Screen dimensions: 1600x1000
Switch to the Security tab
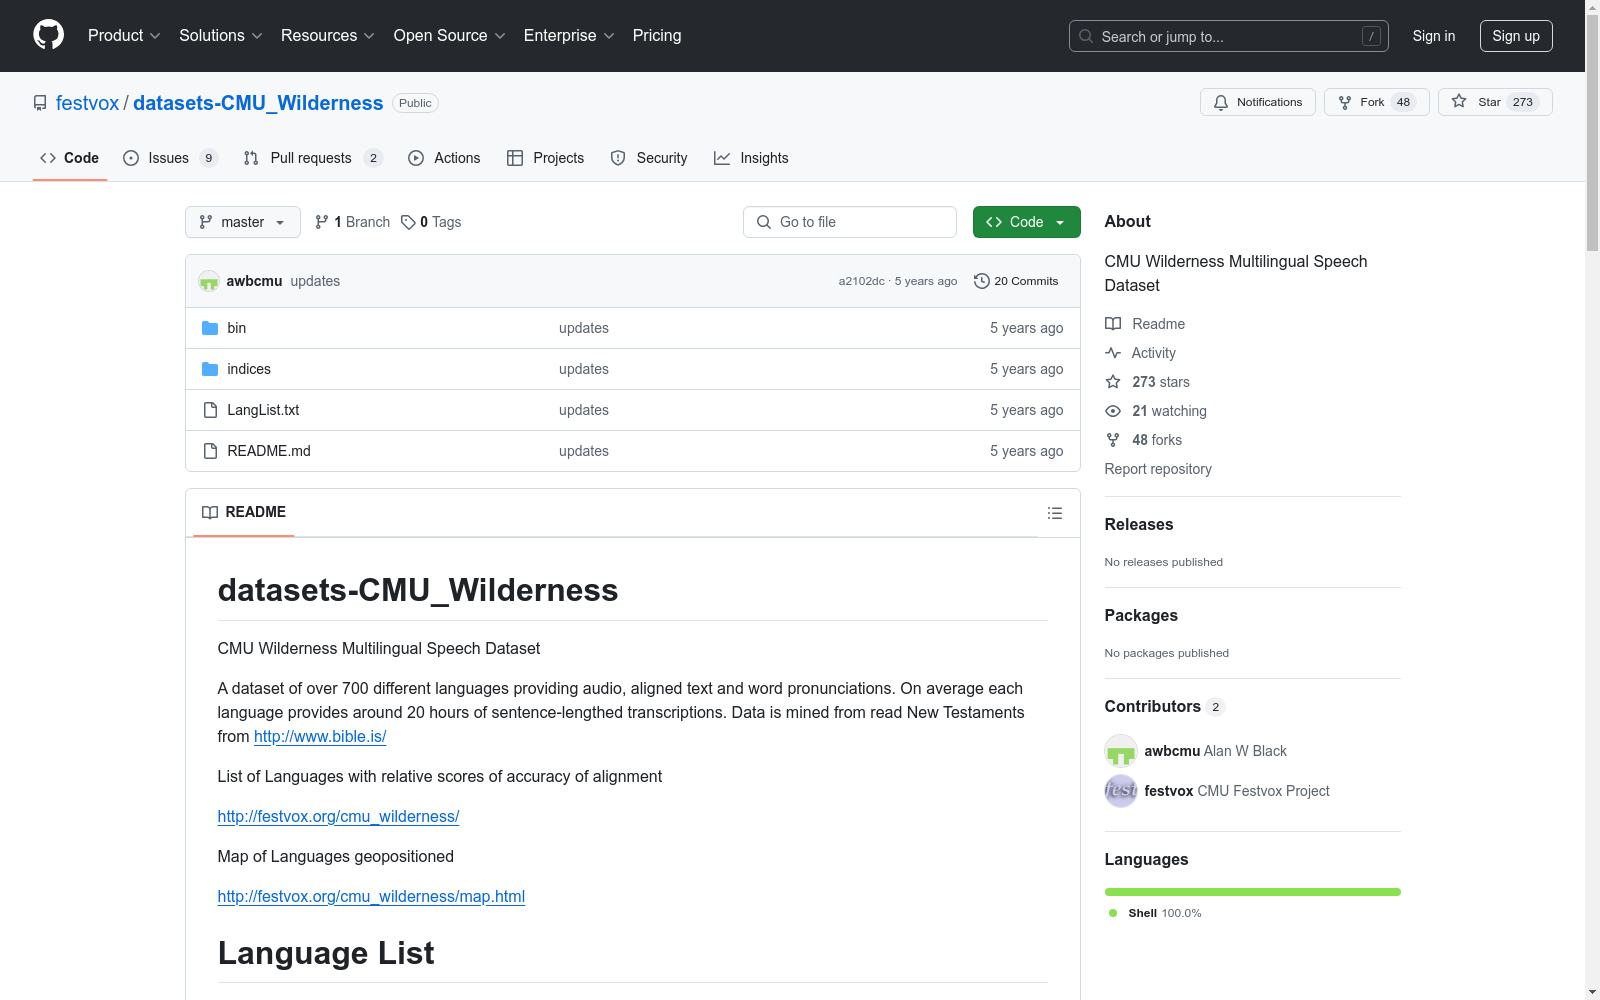click(x=649, y=158)
